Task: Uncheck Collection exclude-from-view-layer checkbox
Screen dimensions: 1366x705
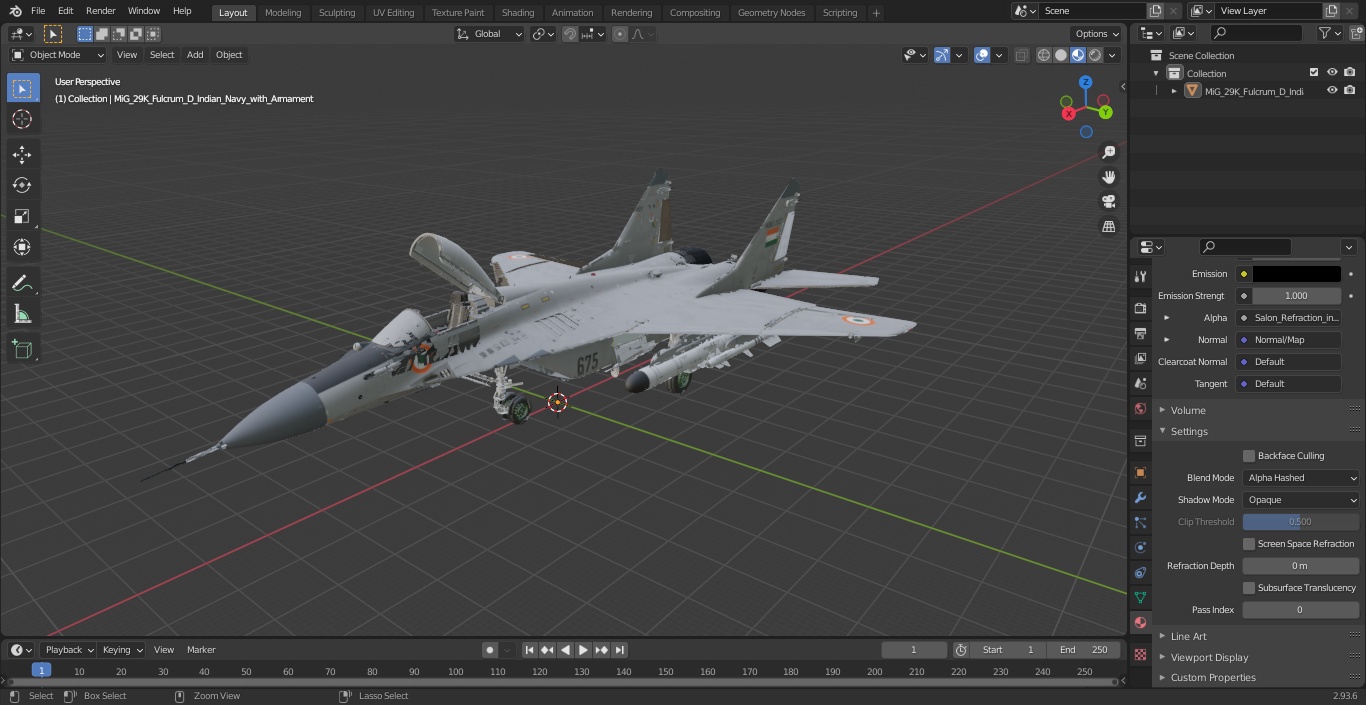Action: point(1314,73)
